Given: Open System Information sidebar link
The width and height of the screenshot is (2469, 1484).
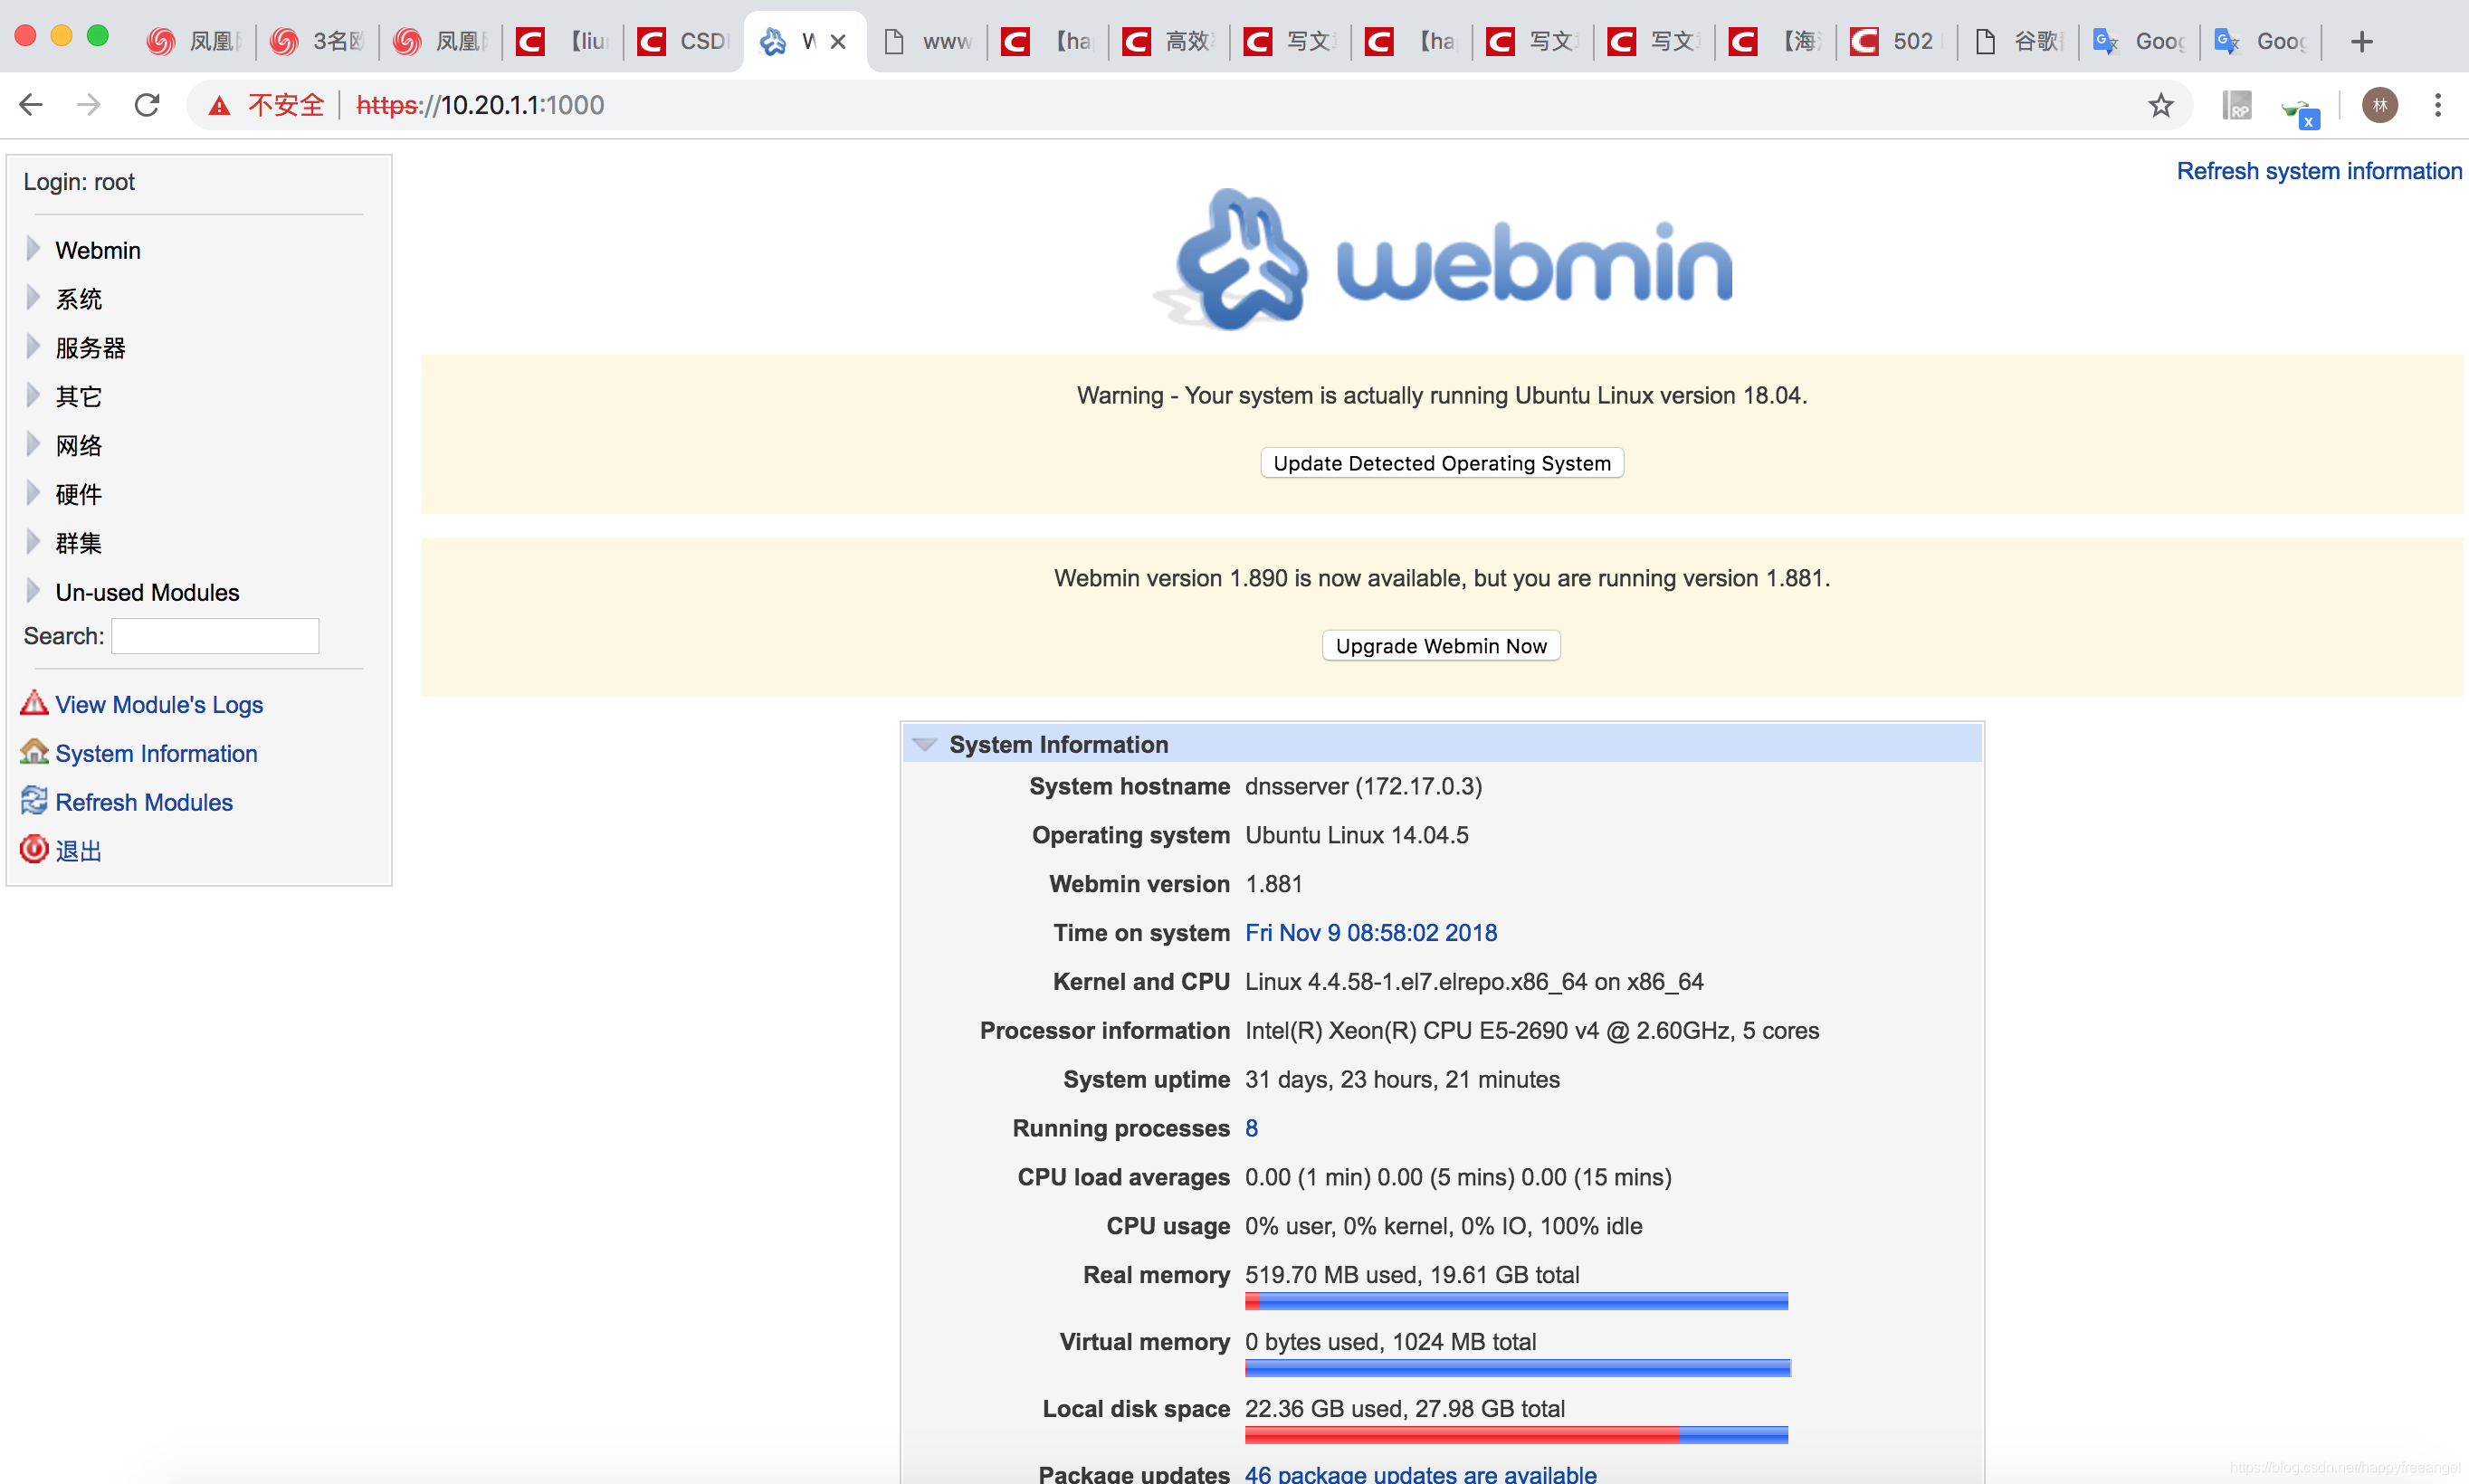Looking at the screenshot, I should [156, 753].
